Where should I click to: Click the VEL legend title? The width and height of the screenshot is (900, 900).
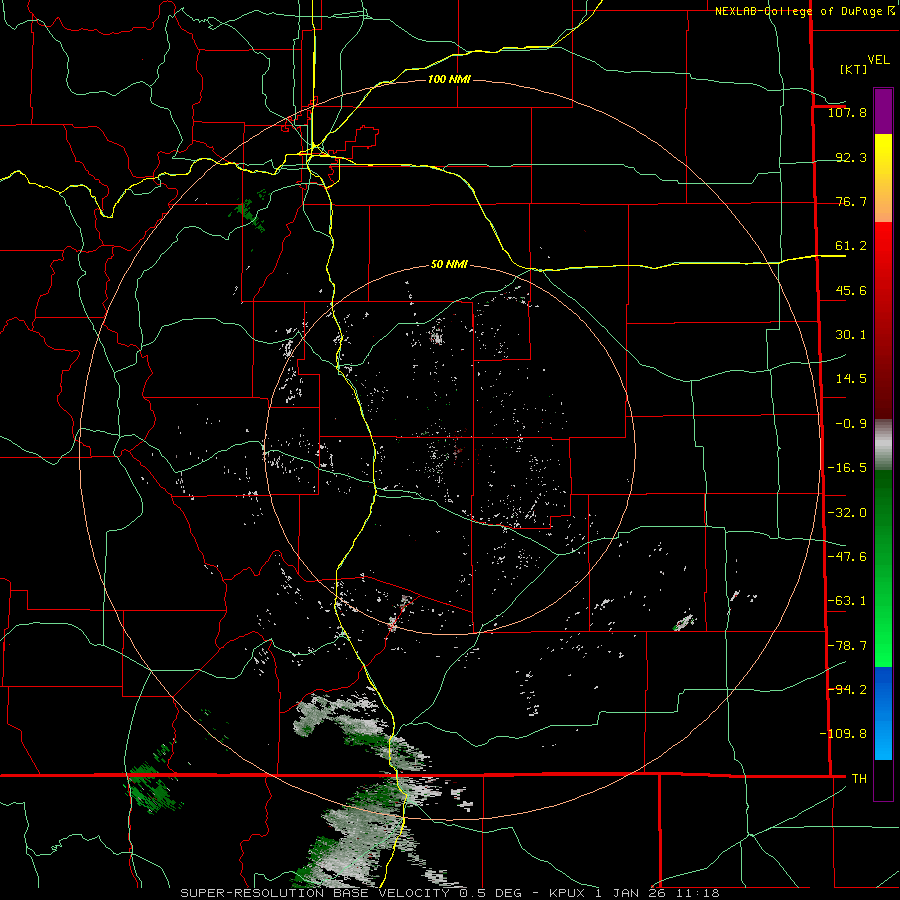(x=878, y=60)
